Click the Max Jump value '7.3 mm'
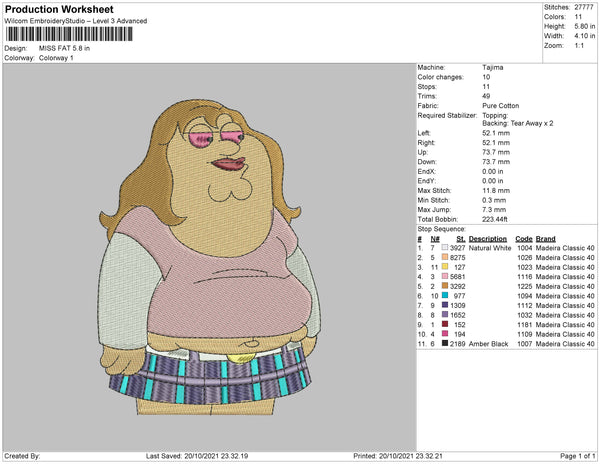 (494, 210)
